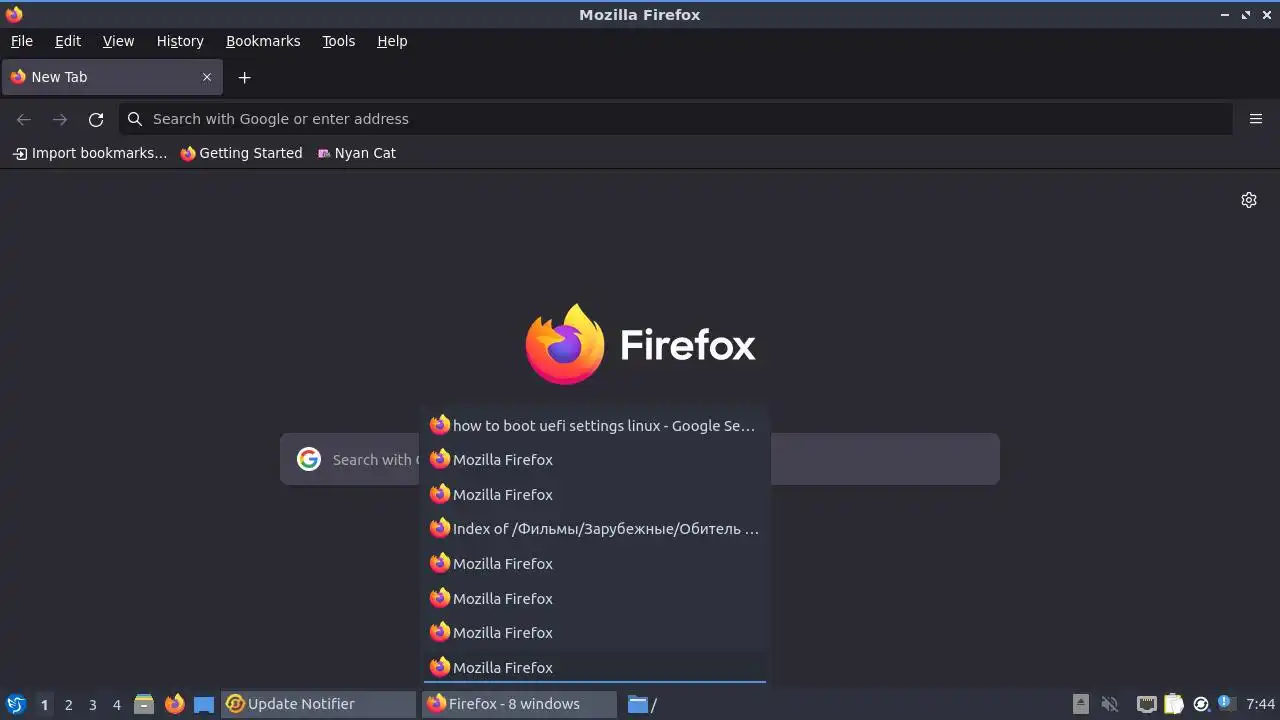Screen dimensions: 1280x720
Task: Switch to 'Index of /Фильмы' window entry
Action: click(595, 528)
